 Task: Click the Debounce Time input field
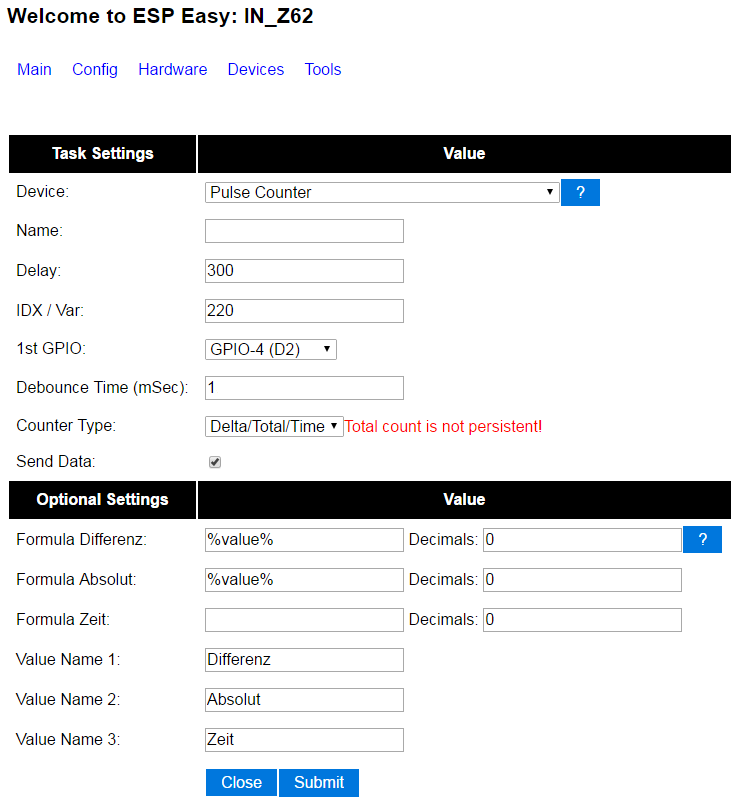pos(304,388)
